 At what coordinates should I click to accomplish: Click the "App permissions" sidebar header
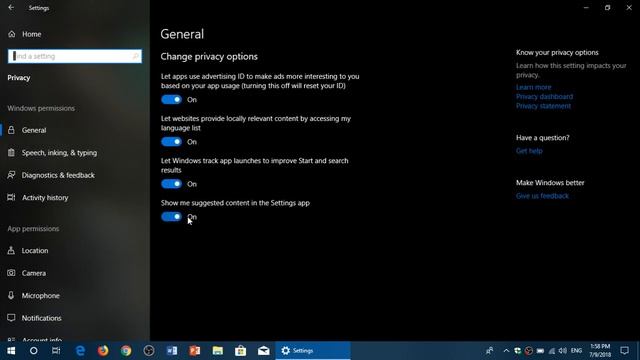[x=33, y=229]
